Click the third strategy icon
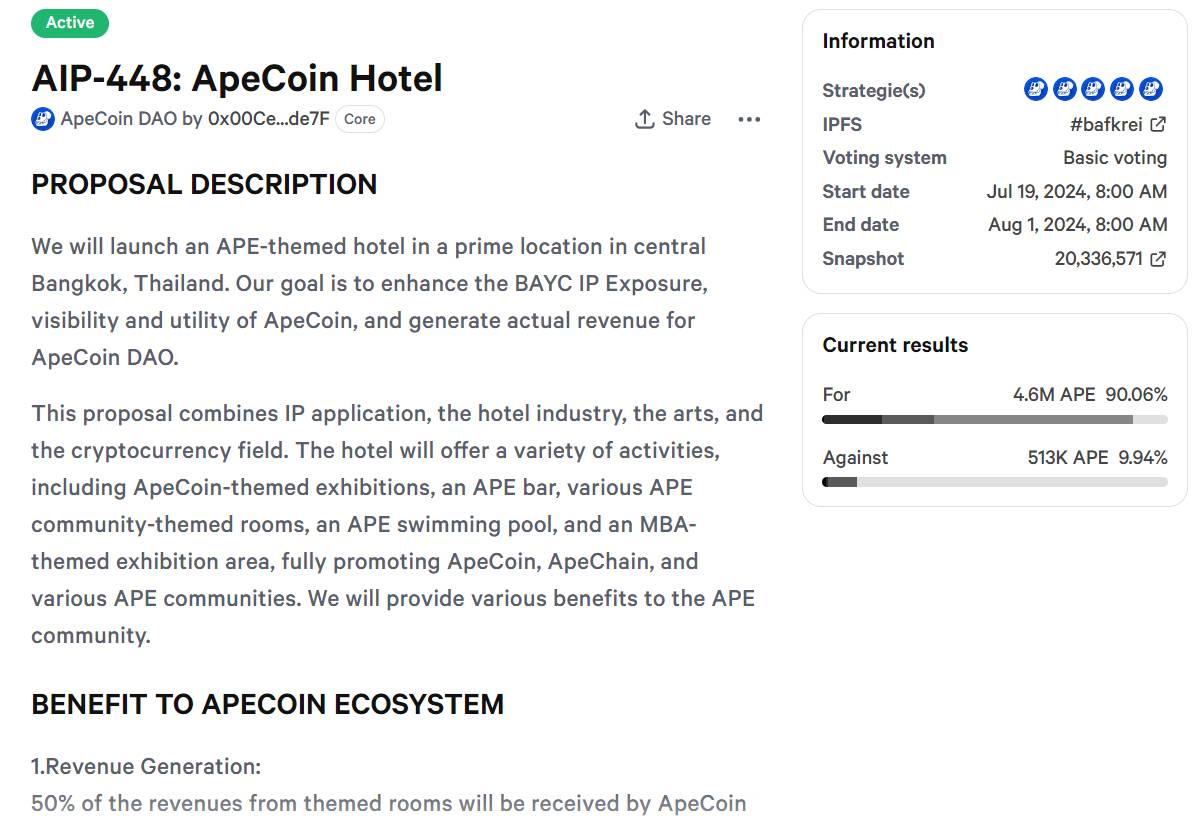This screenshot has width=1203, height=823. click(x=1093, y=90)
